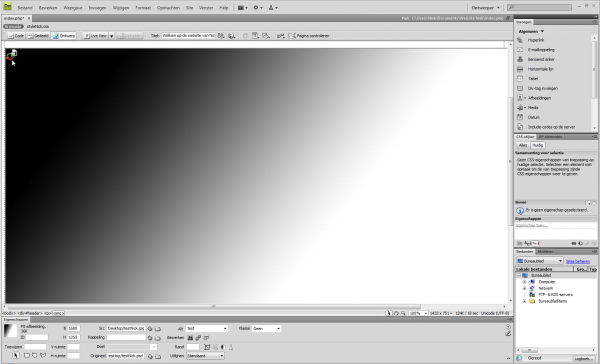Open the Opdrachten menu
The image size is (600, 364).
(168, 8)
